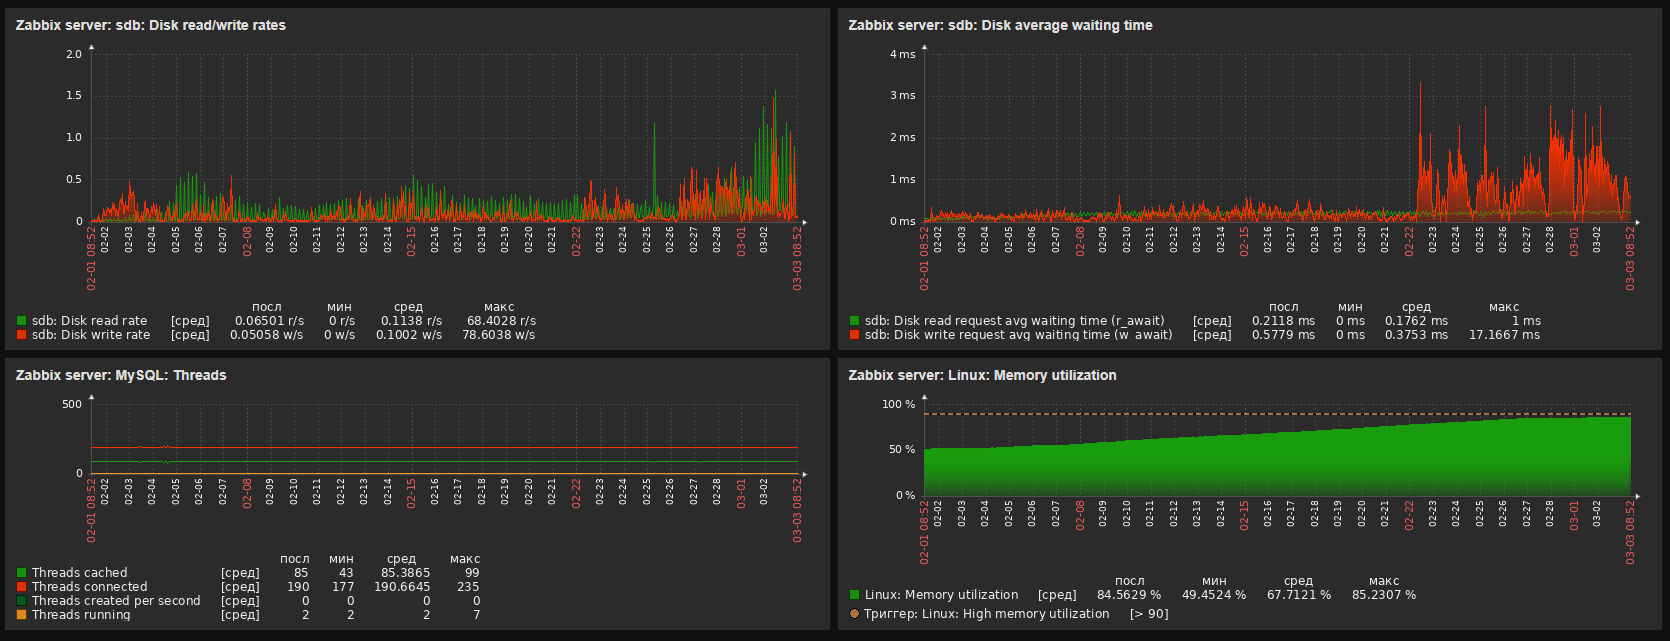
Task: Click the '02-01 08:52' start date in disk rates graph
Action: click(x=91, y=258)
